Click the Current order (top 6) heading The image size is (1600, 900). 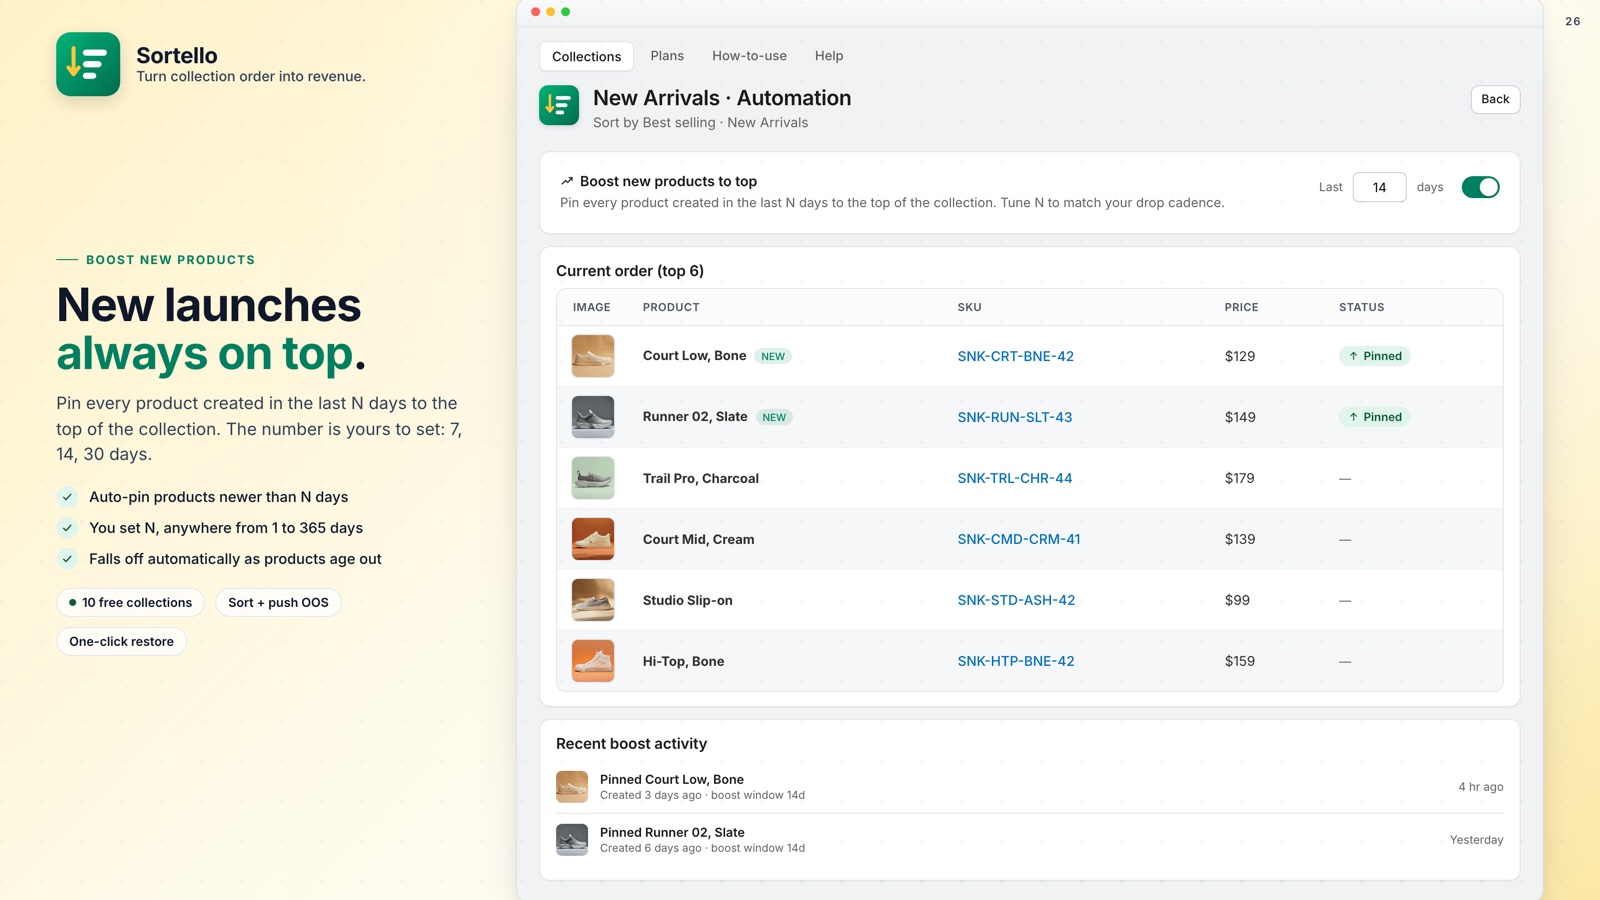(630, 271)
